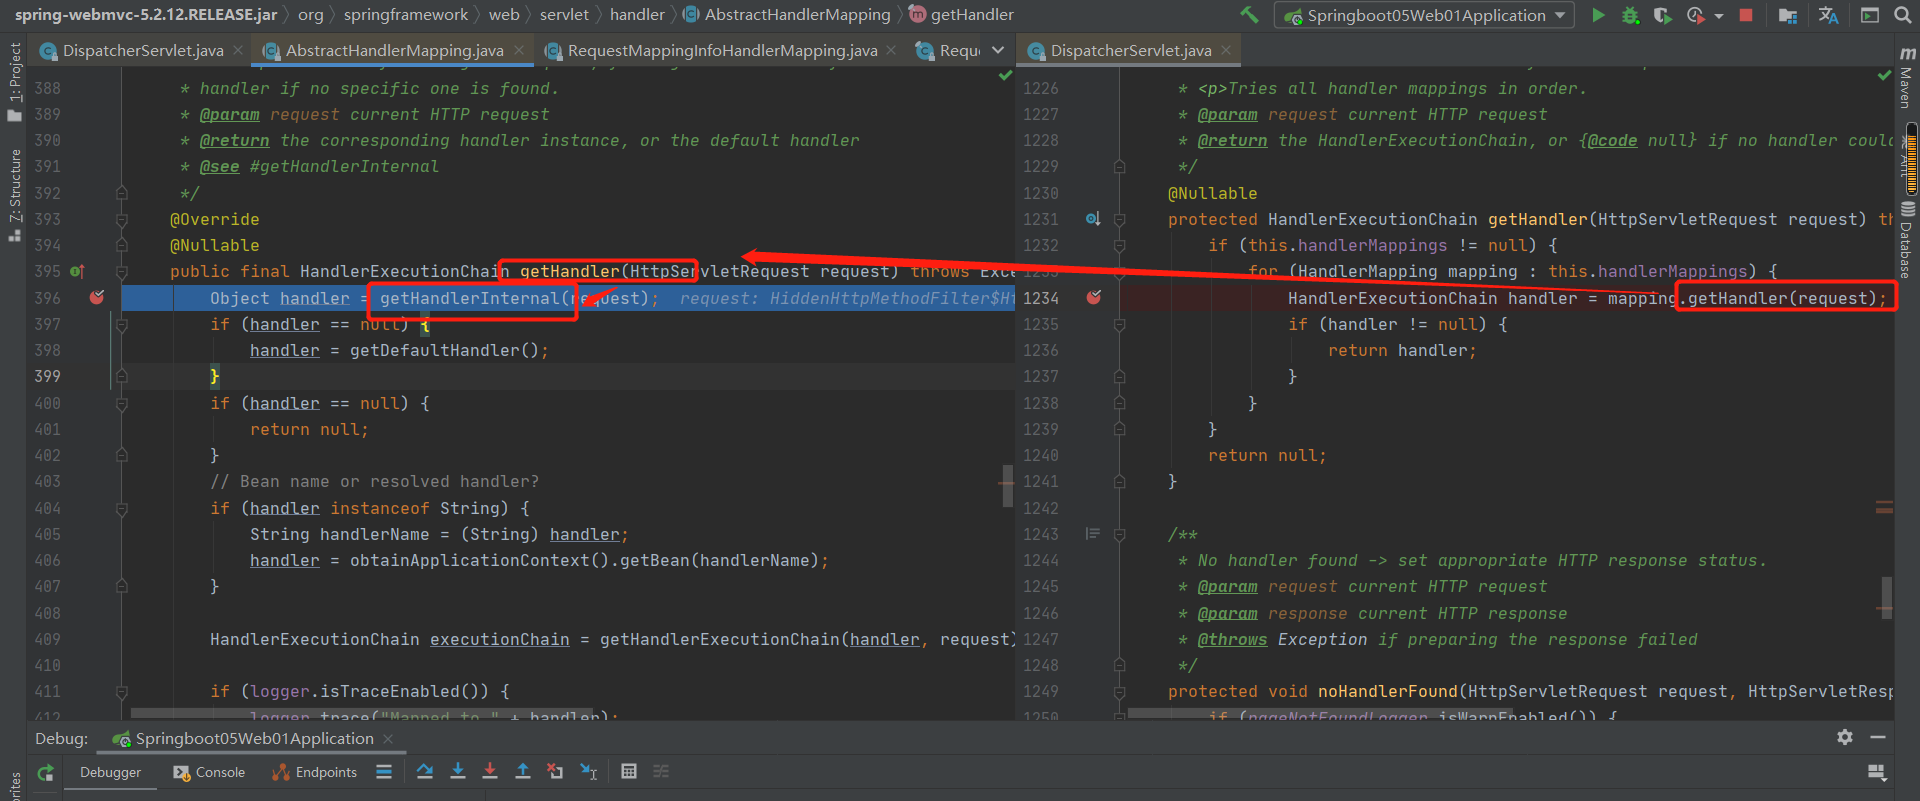Viewport: 1920px width, 801px height.
Task: Click the Step Into debugger icon
Action: (458, 771)
